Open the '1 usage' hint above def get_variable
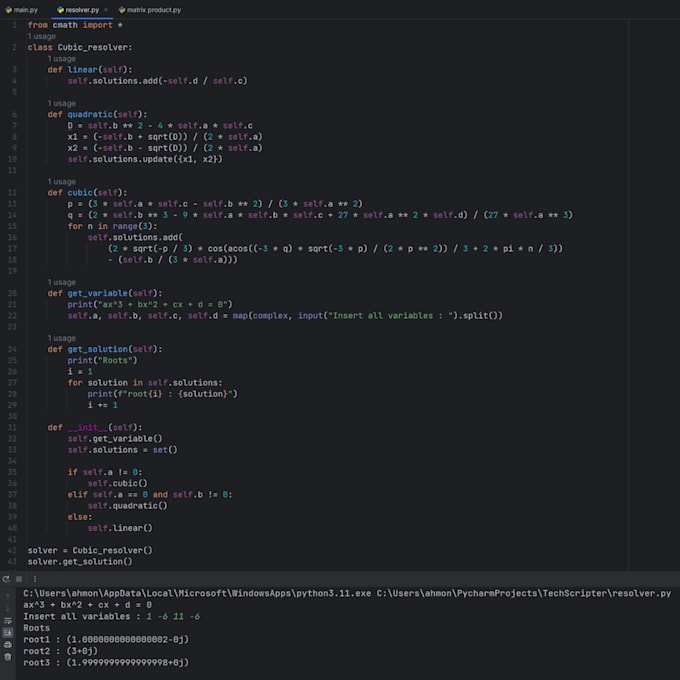This screenshot has width=680, height=680. [x=62, y=282]
